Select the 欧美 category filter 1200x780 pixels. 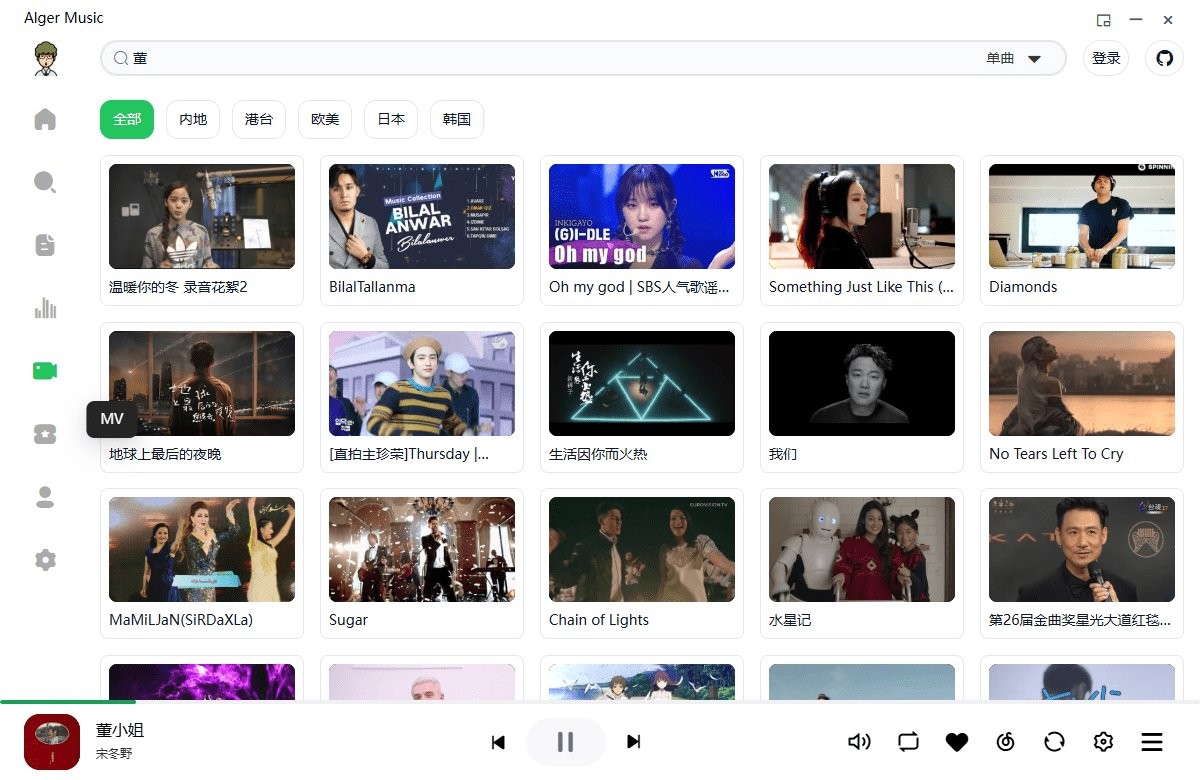[324, 119]
